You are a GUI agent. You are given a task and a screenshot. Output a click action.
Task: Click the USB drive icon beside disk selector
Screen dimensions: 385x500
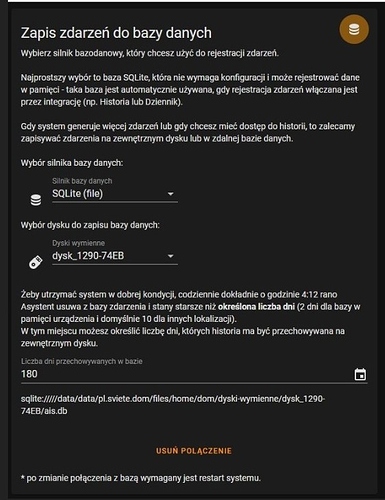(36, 262)
